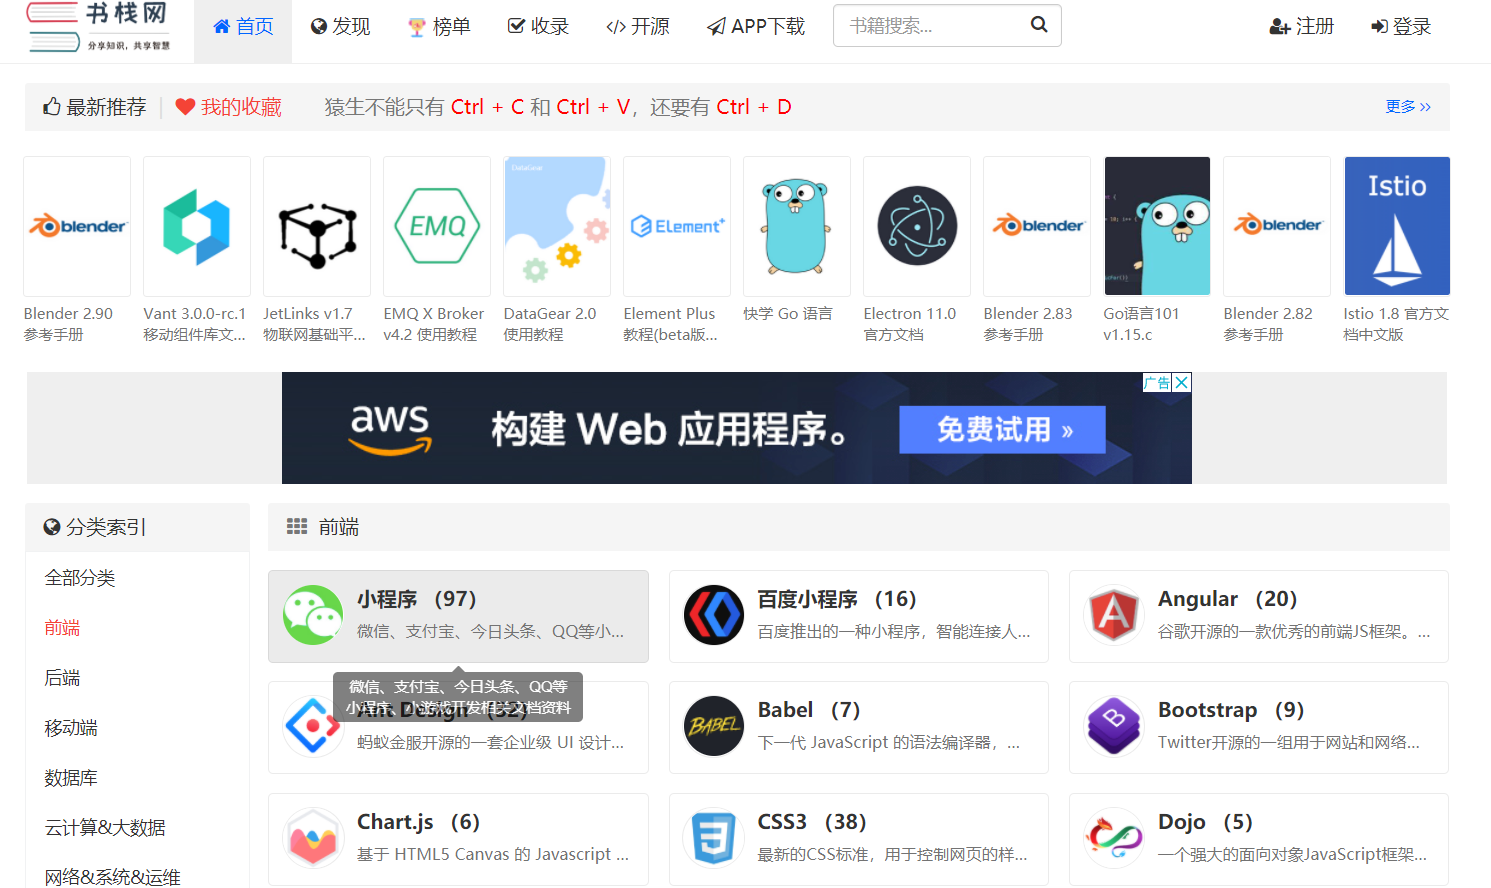Open the Element Plus book cover

(x=677, y=226)
